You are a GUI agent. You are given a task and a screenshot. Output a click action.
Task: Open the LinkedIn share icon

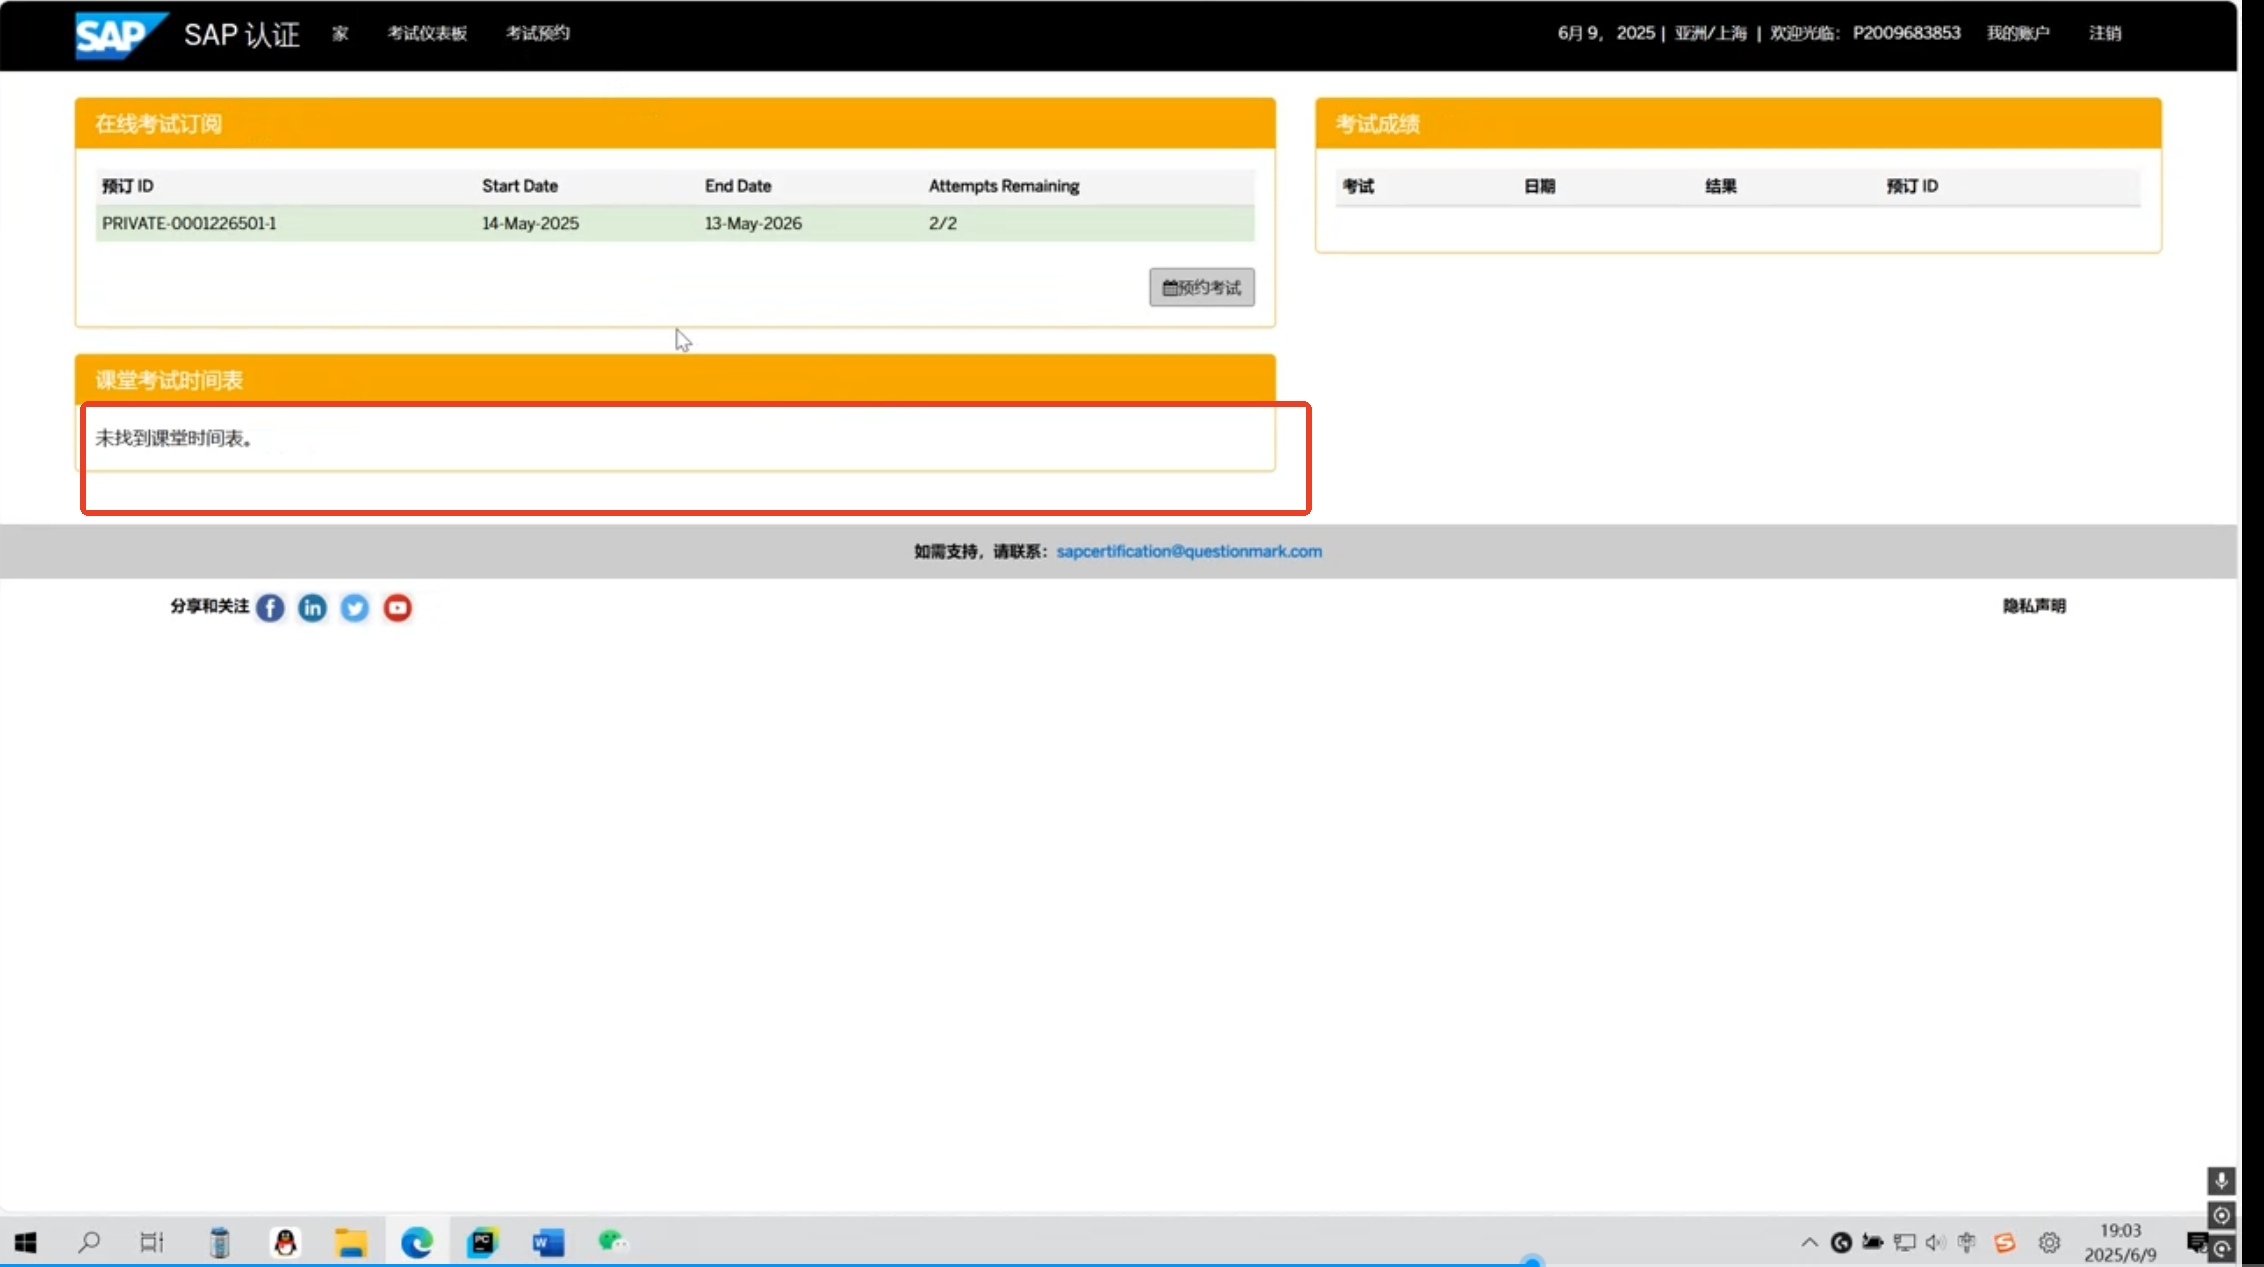(311, 608)
